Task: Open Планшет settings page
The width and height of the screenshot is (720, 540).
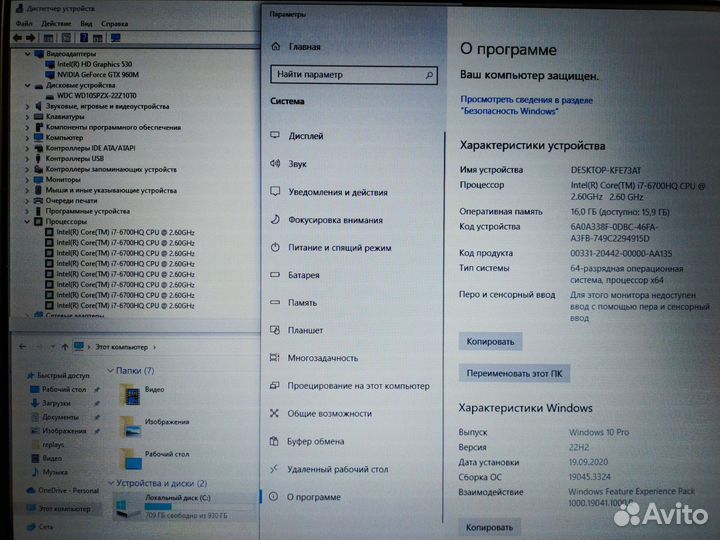Action: [305, 331]
